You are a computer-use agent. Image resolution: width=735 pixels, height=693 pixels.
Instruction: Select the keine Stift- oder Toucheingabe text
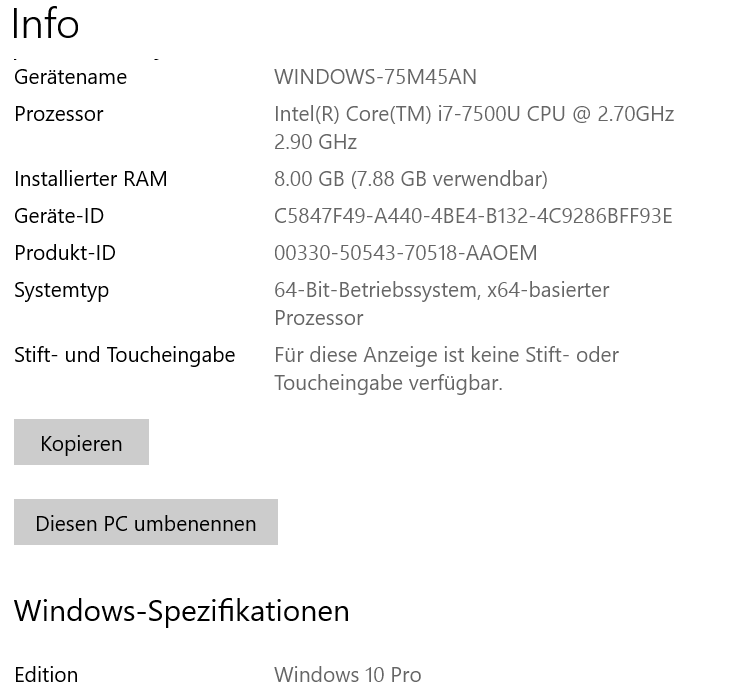click(x=446, y=368)
